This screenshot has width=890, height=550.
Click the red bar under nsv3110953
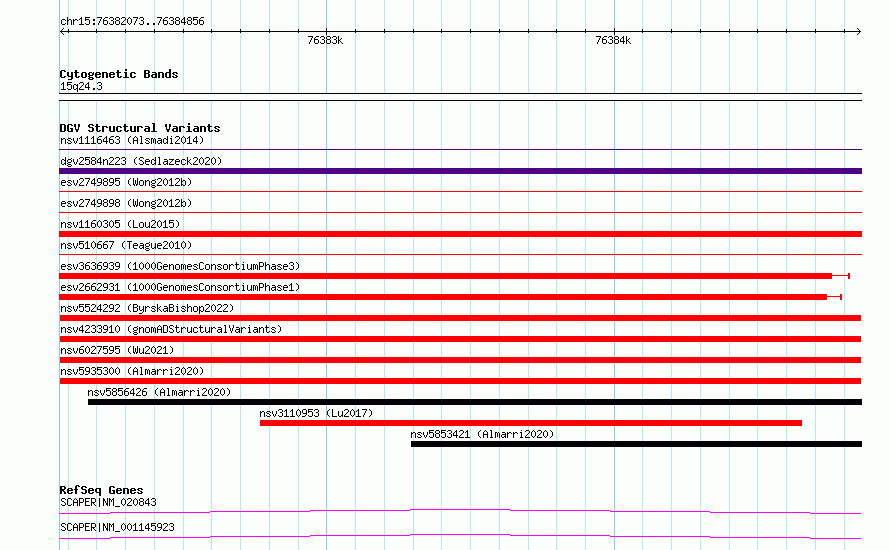pyautogui.click(x=531, y=423)
